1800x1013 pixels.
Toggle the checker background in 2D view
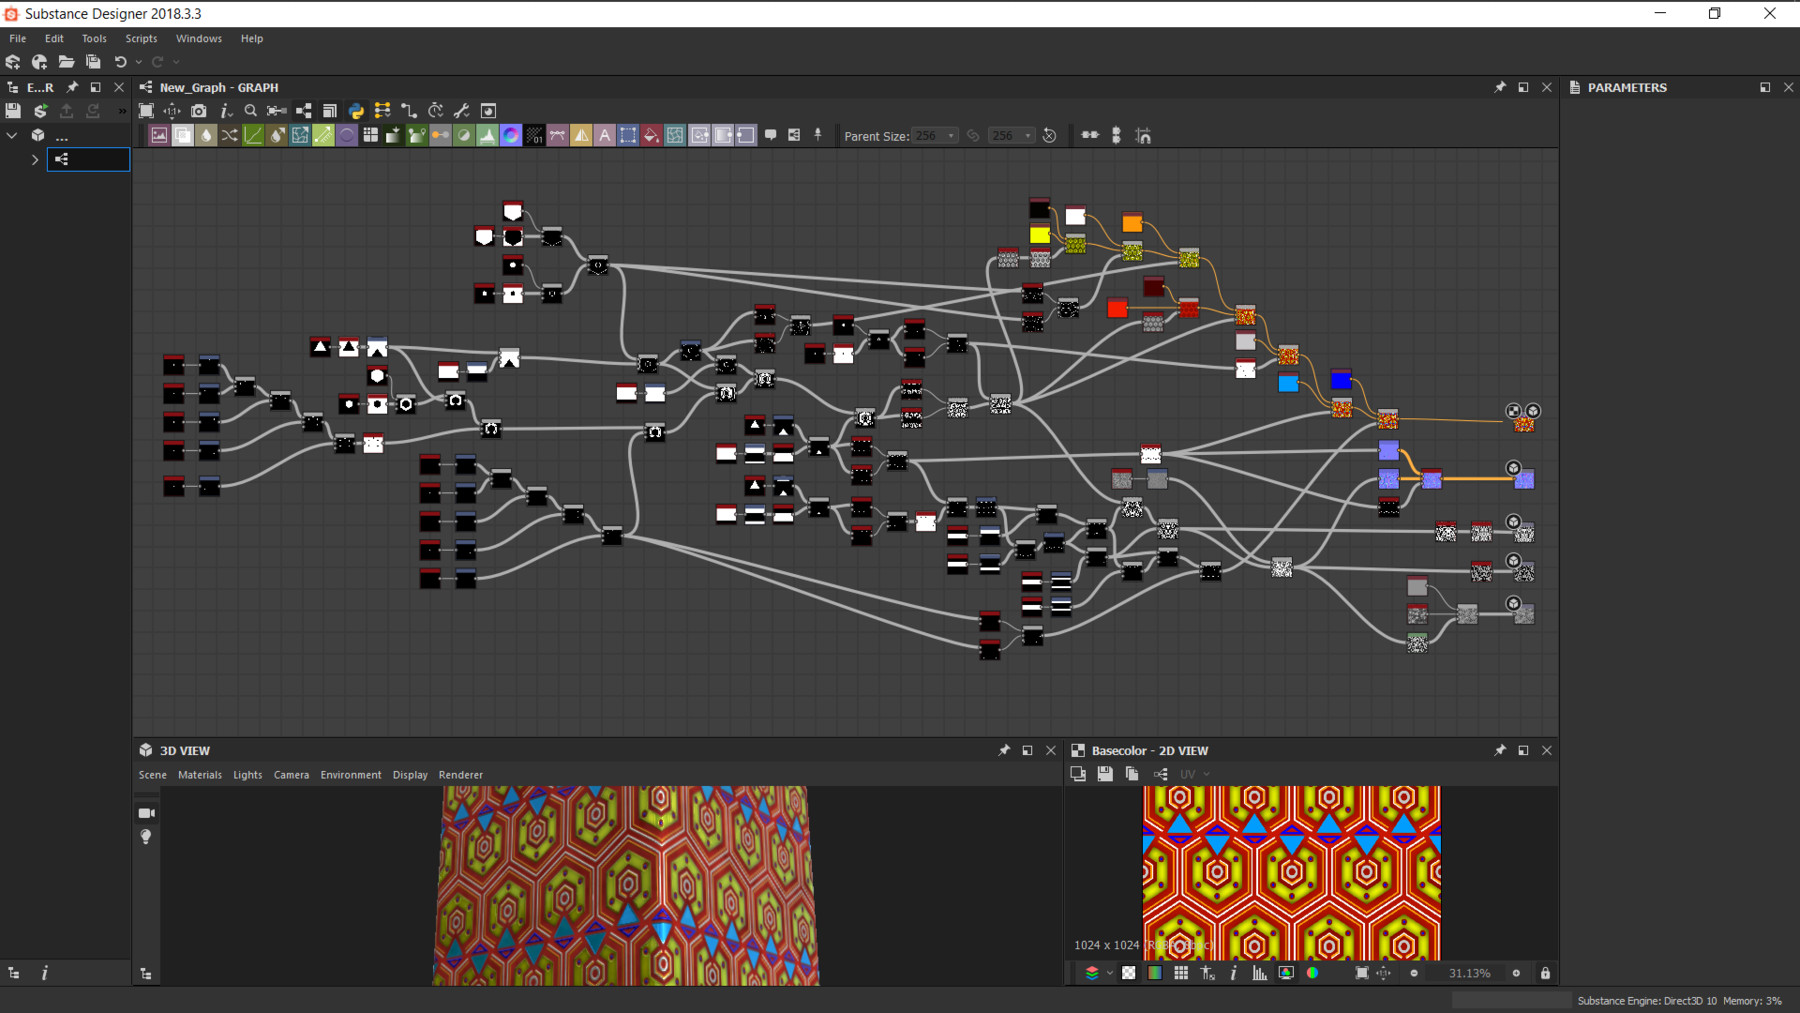[x=1128, y=972]
